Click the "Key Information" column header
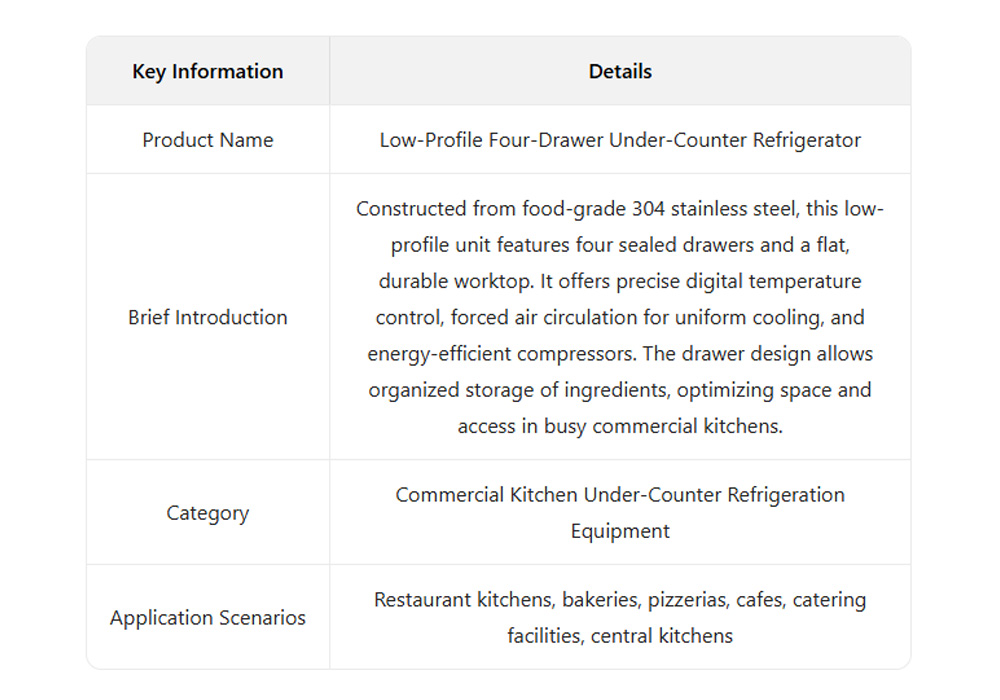The height and width of the screenshot is (700, 1000). [x=207, y=72]
